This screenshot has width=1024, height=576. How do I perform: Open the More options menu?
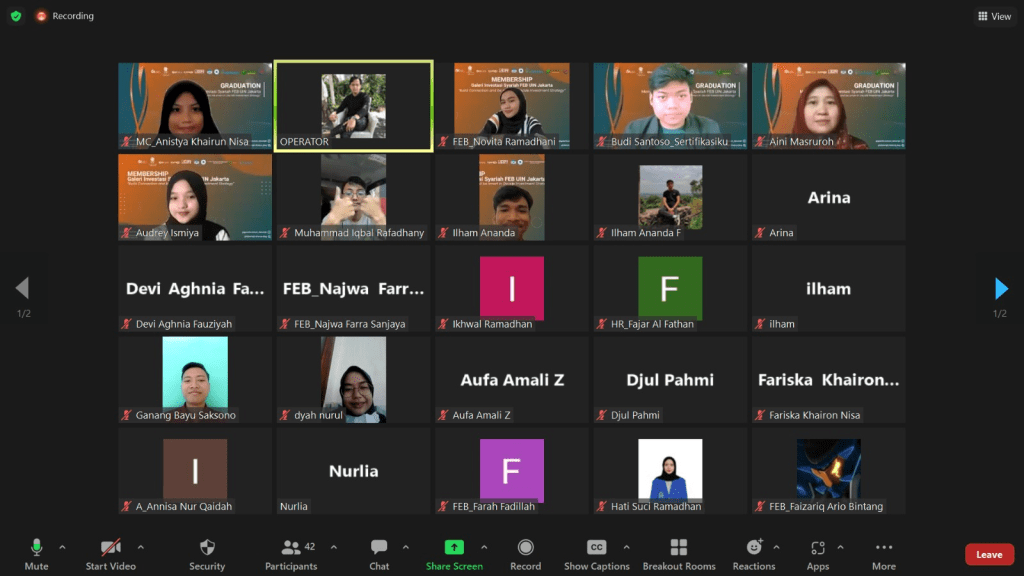[x=883, y=553]
